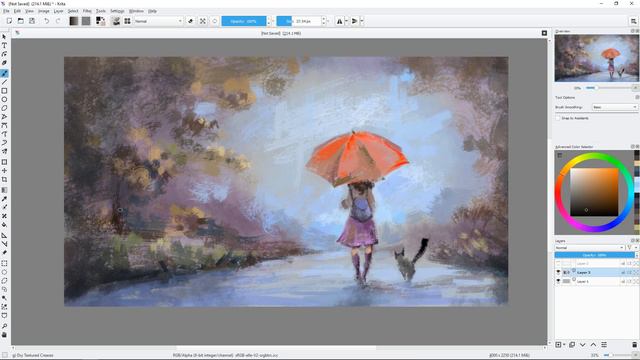This screenshot has width=640, height=360.
Task: Save the document using toolbar icon
Action: (32, 21)
